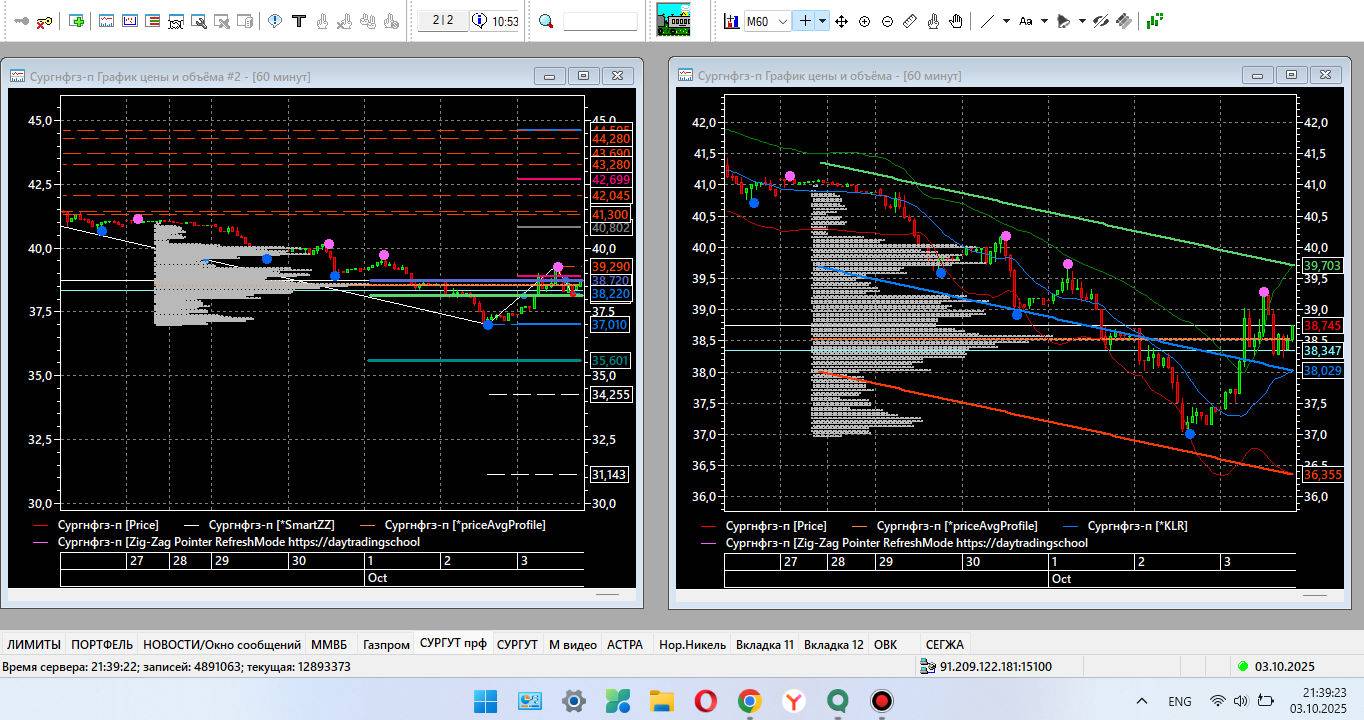Switch to the Газпром tab

(386, 645)
